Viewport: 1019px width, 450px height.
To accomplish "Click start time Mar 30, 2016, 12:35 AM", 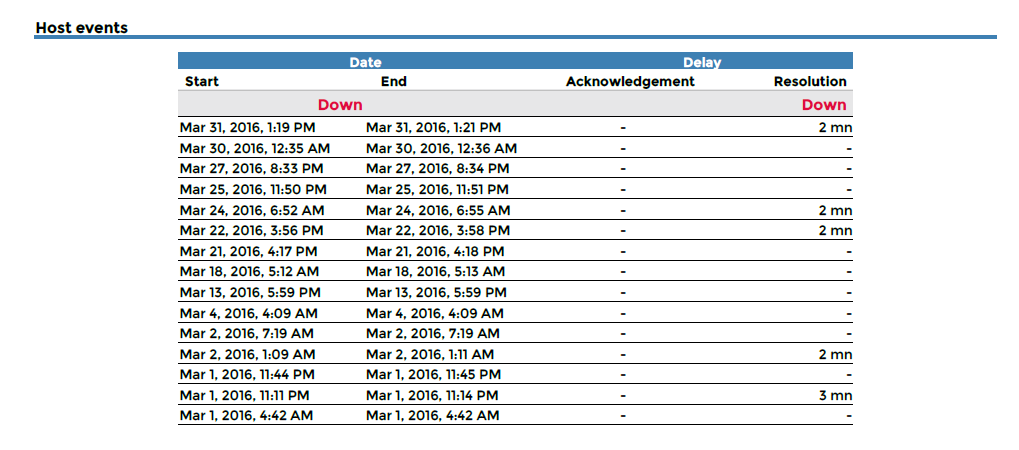I will tap(255, 148).
